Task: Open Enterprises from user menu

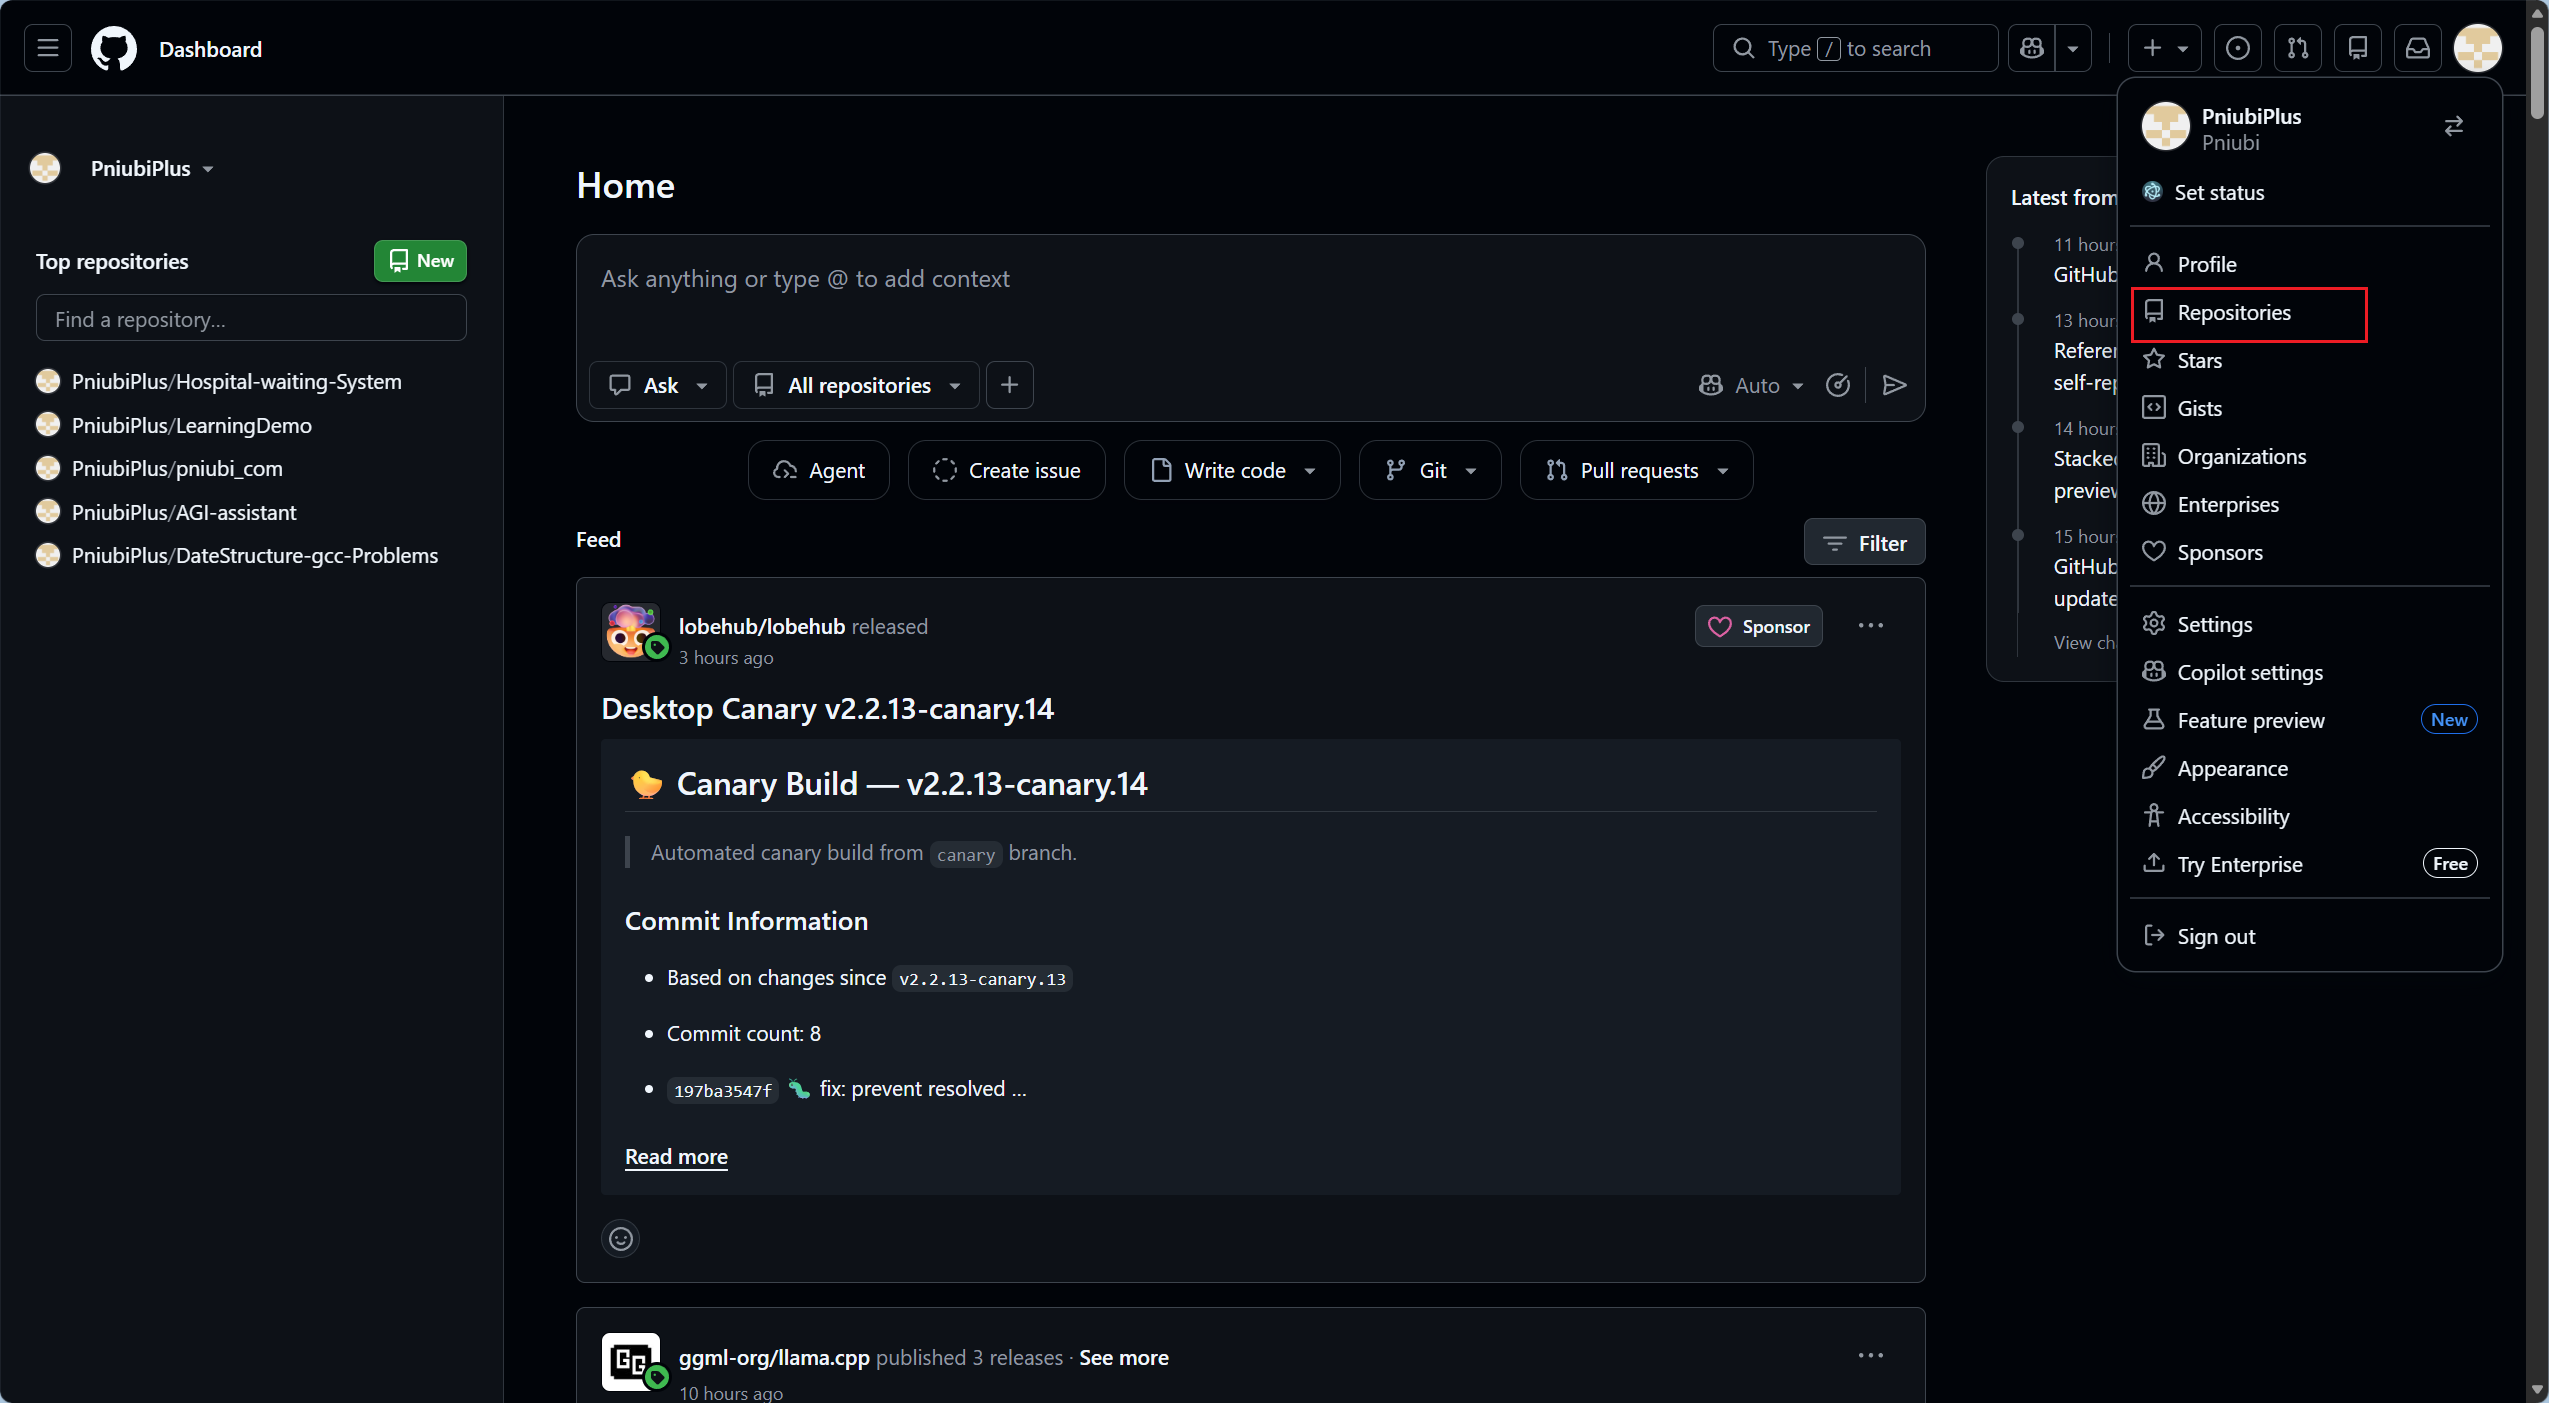Action: [x=2310, y=504]
